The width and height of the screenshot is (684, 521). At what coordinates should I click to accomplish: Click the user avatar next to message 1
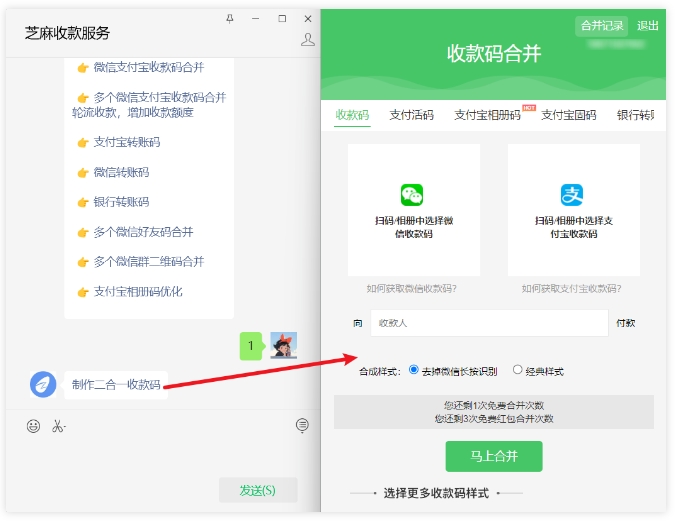point(284,346)
